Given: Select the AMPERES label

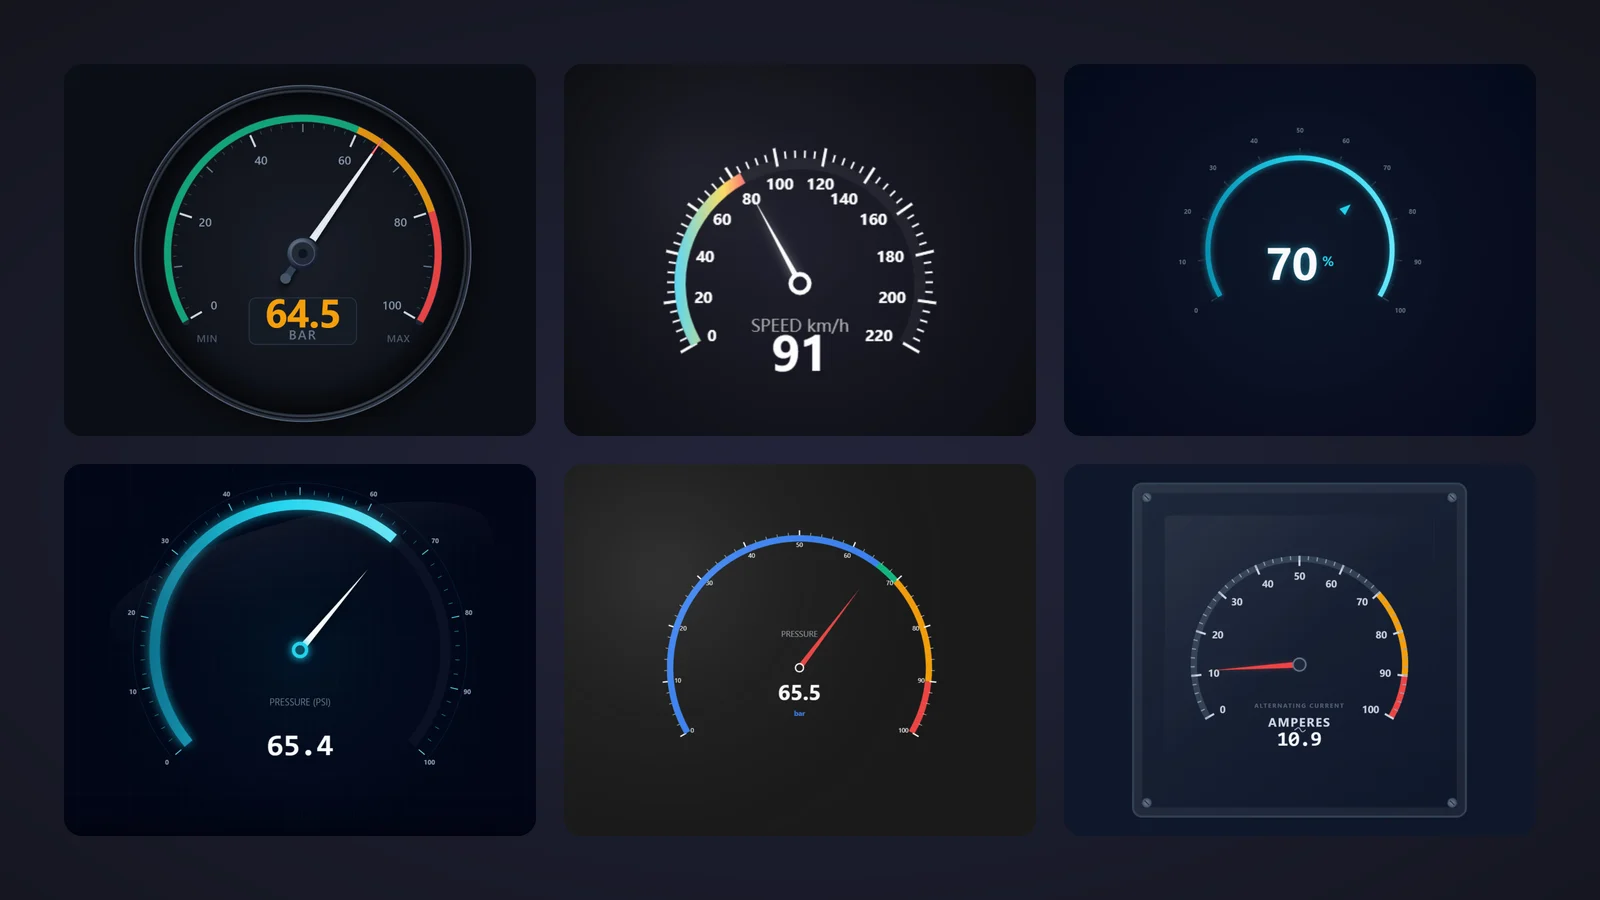Looking at the screenshot, I should click(x=1299, y=722).
